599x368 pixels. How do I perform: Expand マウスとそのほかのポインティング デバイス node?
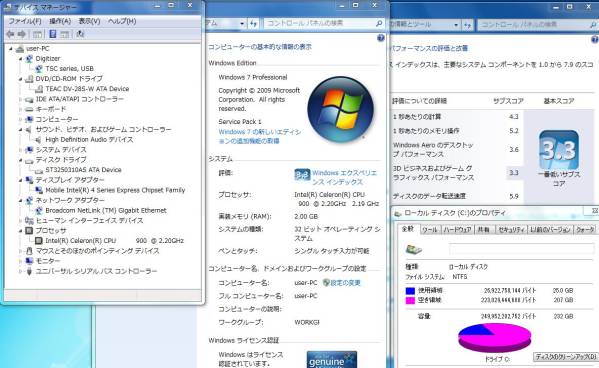tap(21, 251)
